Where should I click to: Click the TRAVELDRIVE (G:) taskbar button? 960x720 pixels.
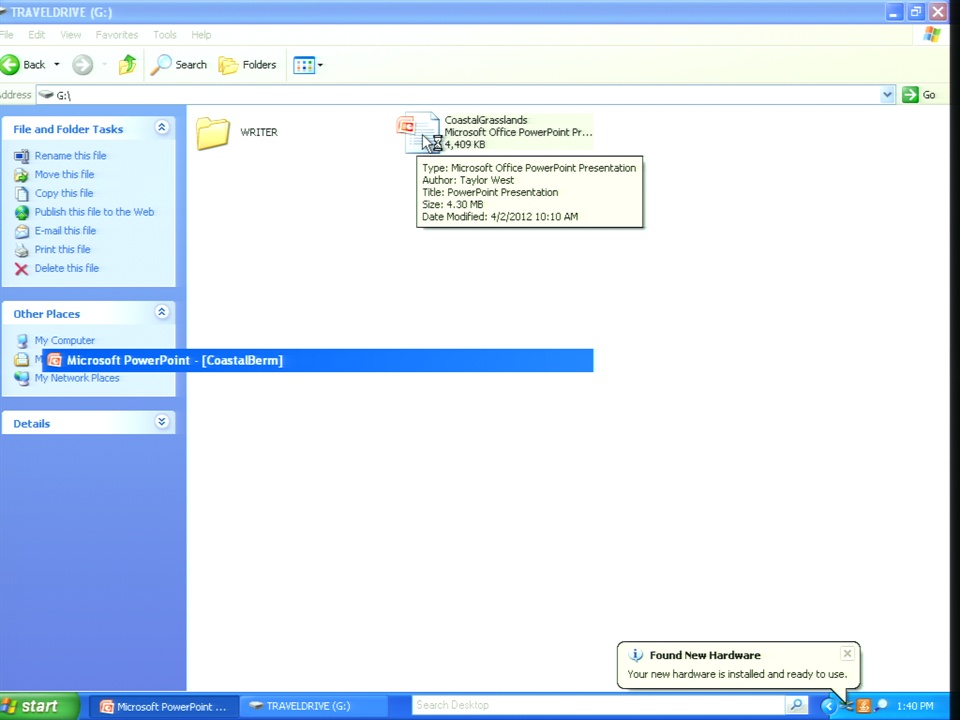(x=312, y=707)
